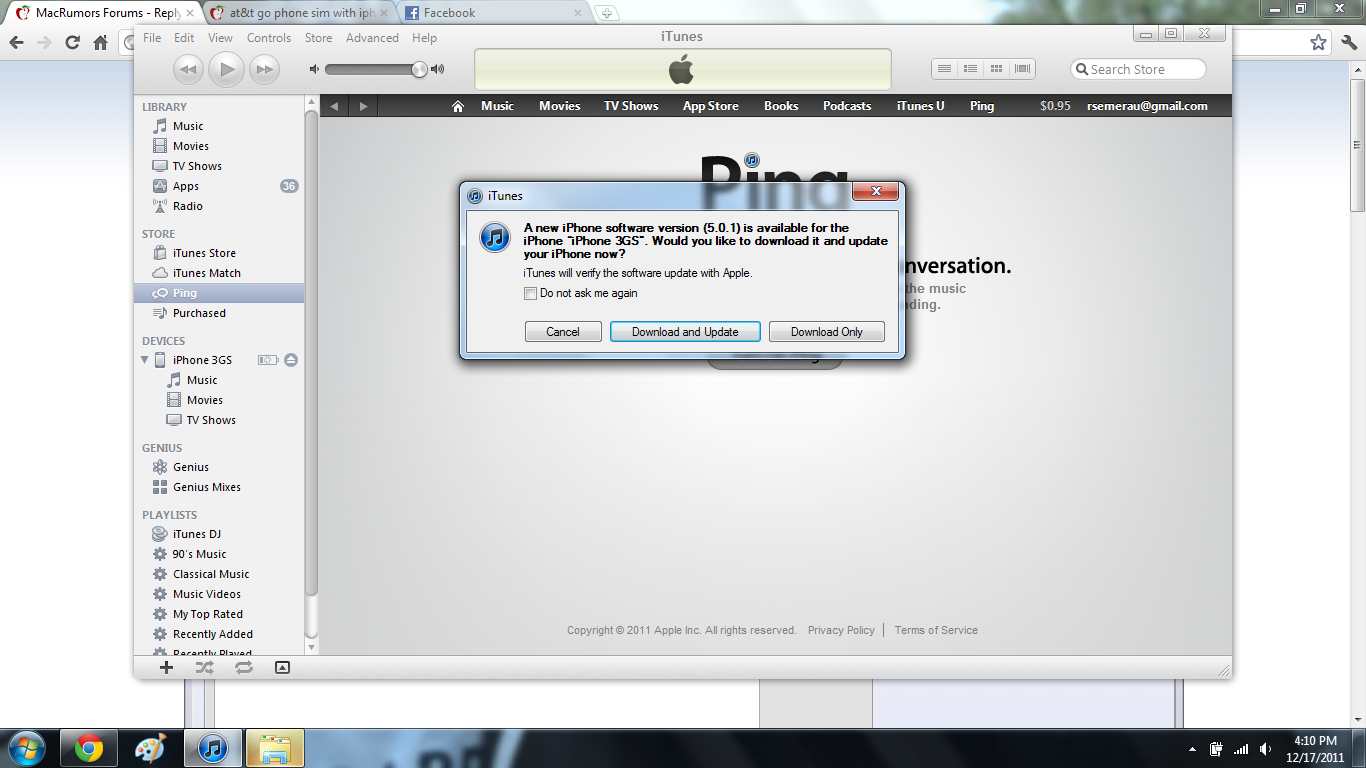Click the Previous track rewind button
The height and width of the screenshot is (768, 1366).
188,69
